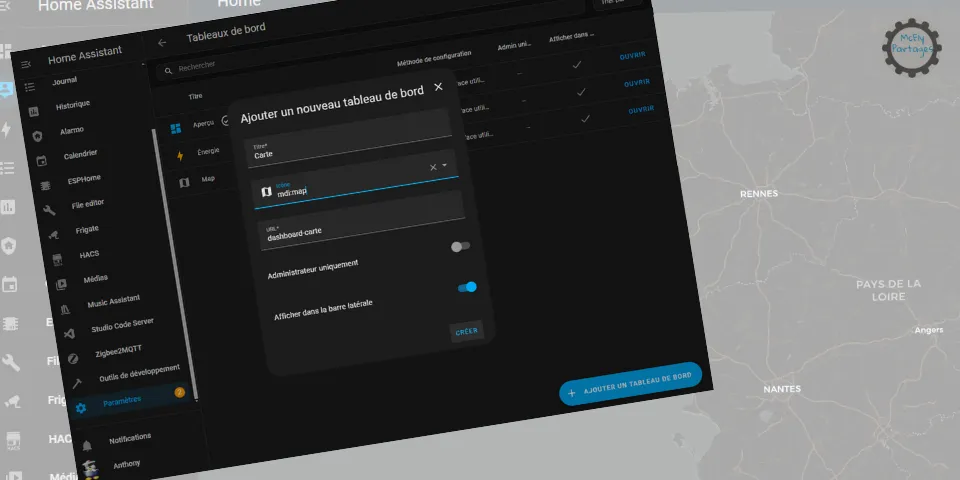Open Zigbee2MQTT in the sidebar
960x480 pixels.
[x=118, y=351]
